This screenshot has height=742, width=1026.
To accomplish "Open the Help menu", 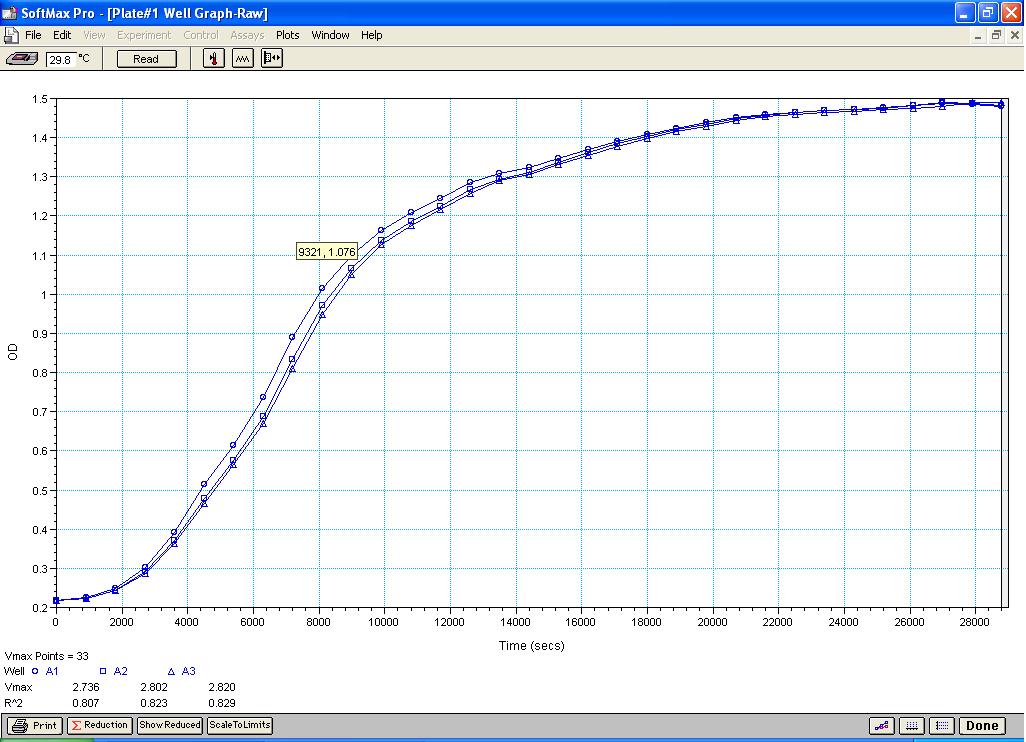I will coord(371,35).
